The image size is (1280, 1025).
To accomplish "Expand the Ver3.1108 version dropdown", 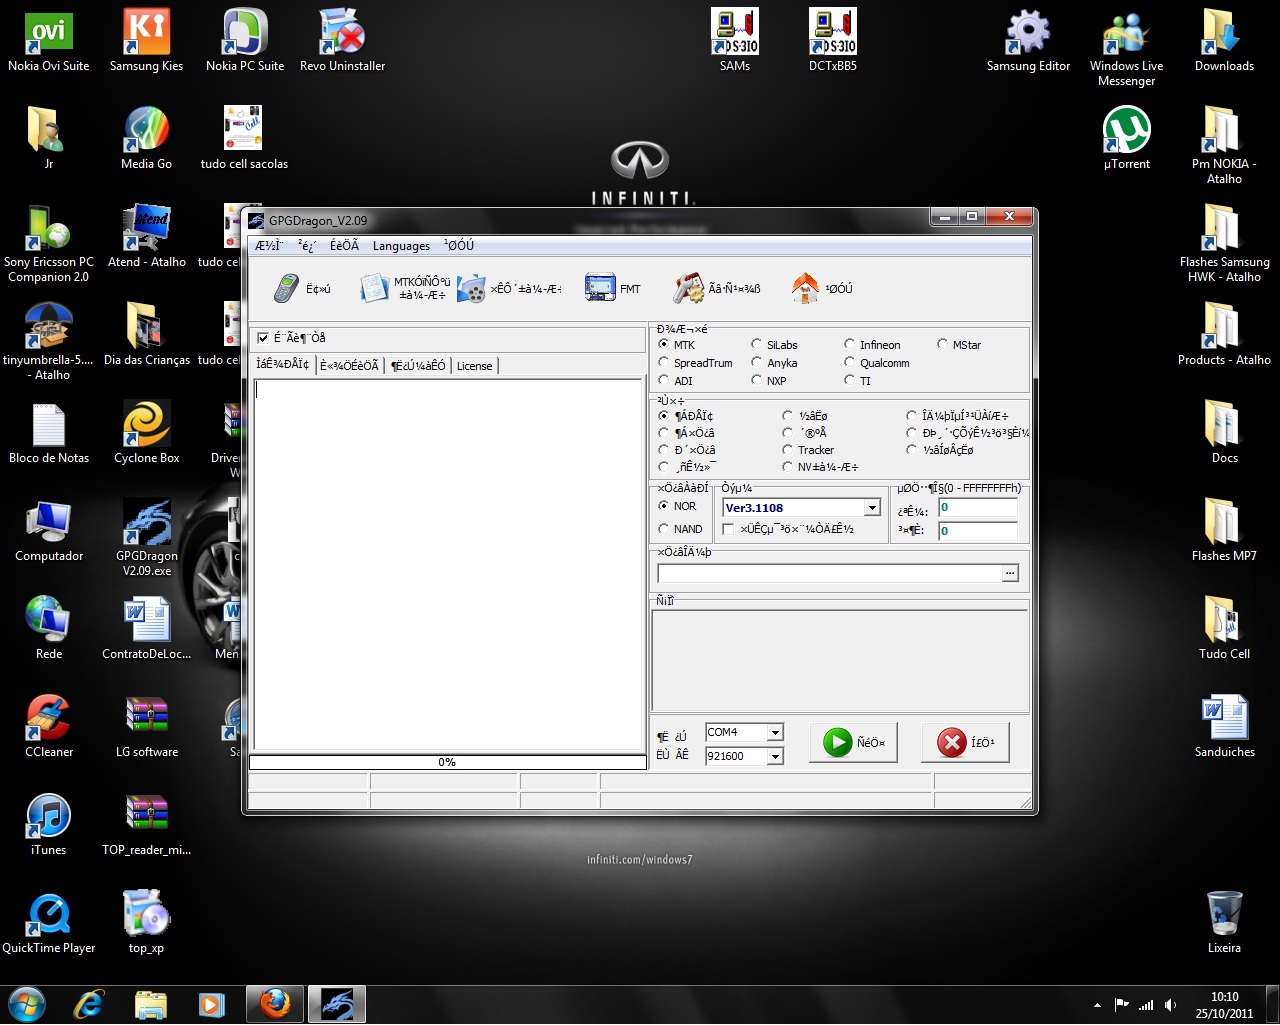I will pyautogui.click(x=872, y=508).
